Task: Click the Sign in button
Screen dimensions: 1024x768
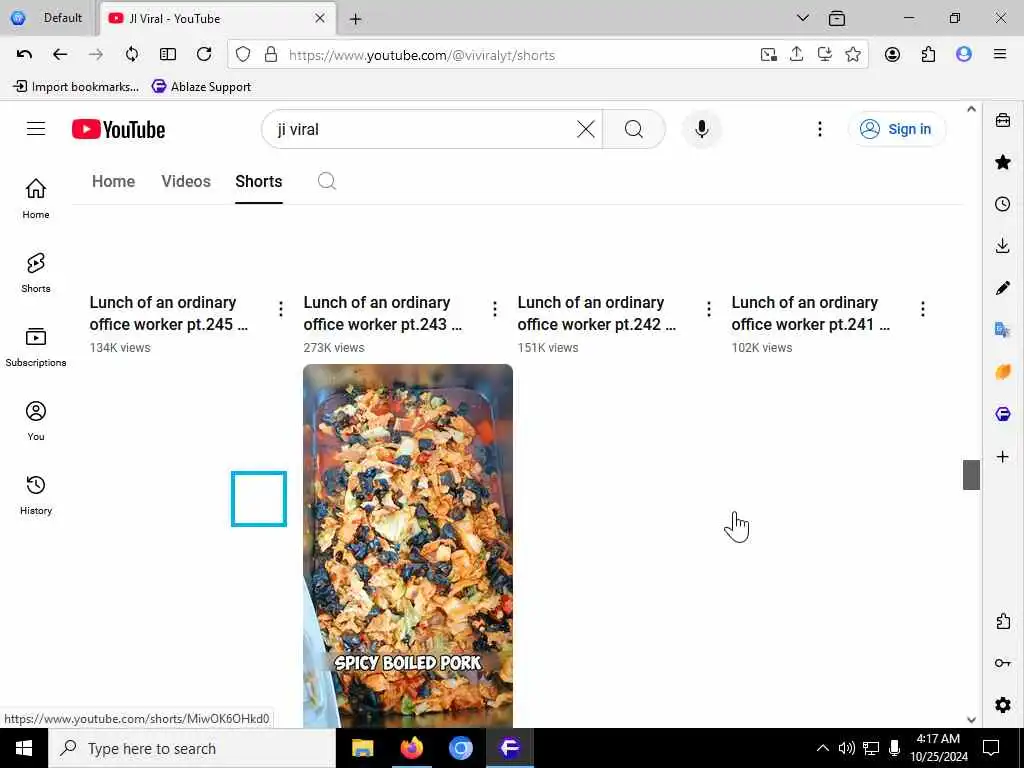Action: (x=897, y=129)
